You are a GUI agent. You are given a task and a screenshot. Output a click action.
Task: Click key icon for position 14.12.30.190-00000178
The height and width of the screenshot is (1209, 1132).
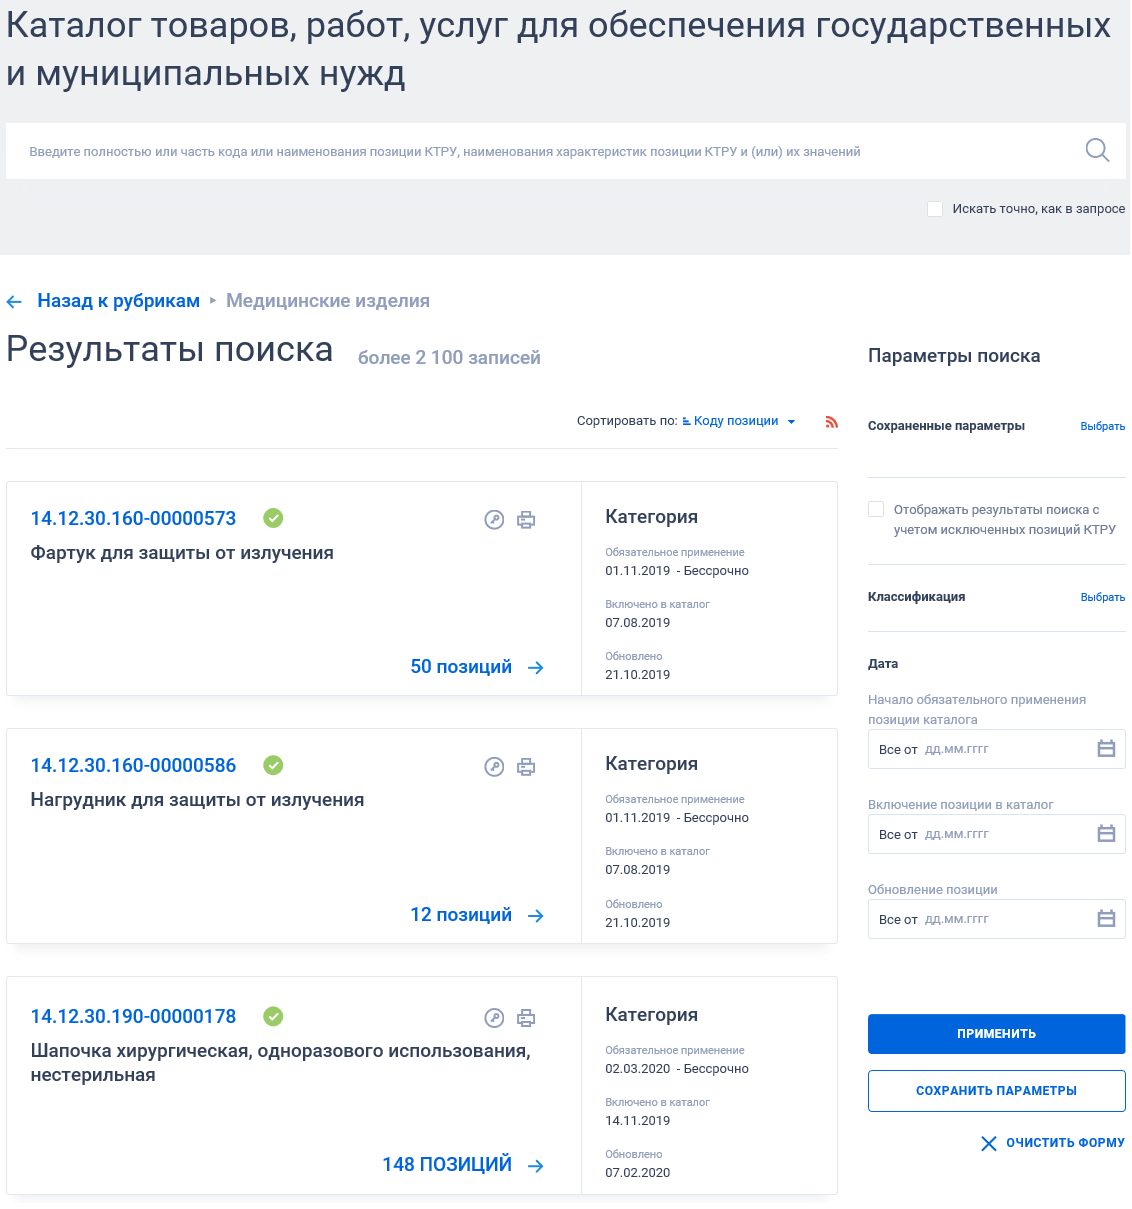494,1017
